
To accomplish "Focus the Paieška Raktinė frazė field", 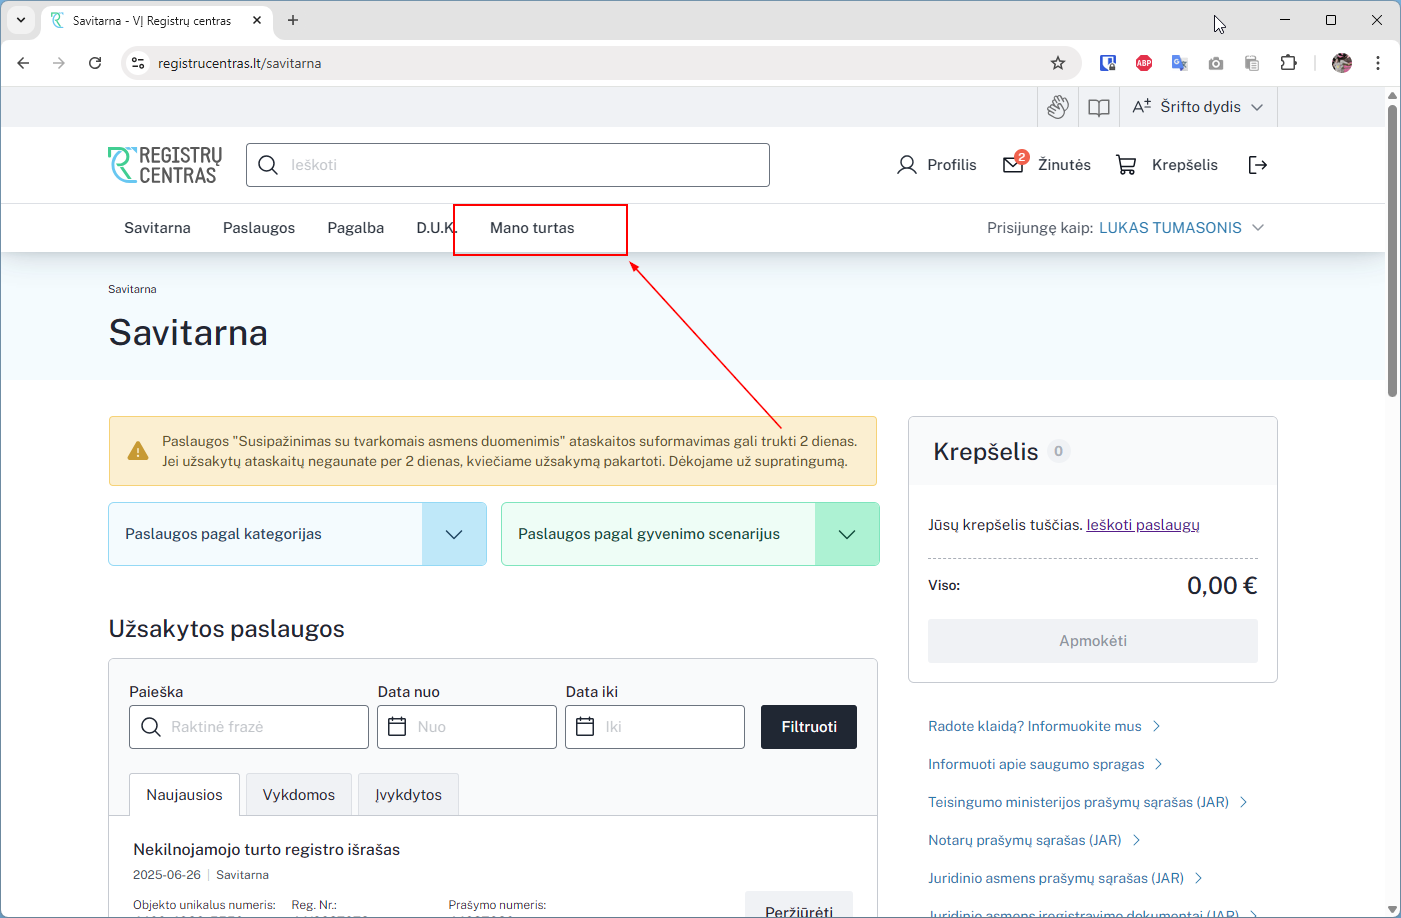I will point(249,727).
